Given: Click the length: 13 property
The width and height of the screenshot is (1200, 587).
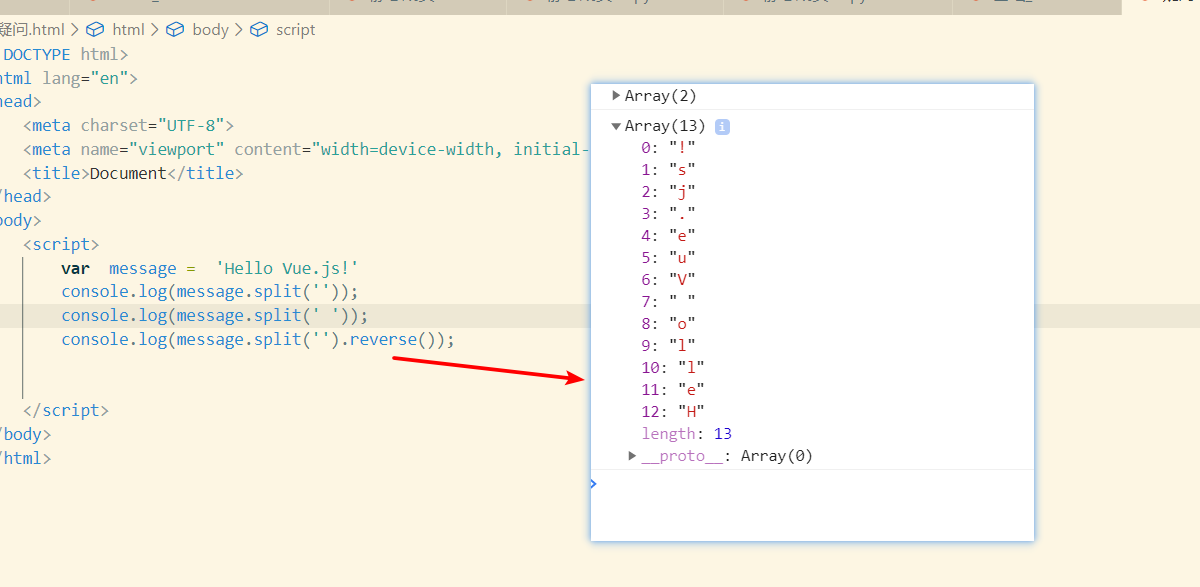Looking at the screenshot, I should click(x=687, y=434).
